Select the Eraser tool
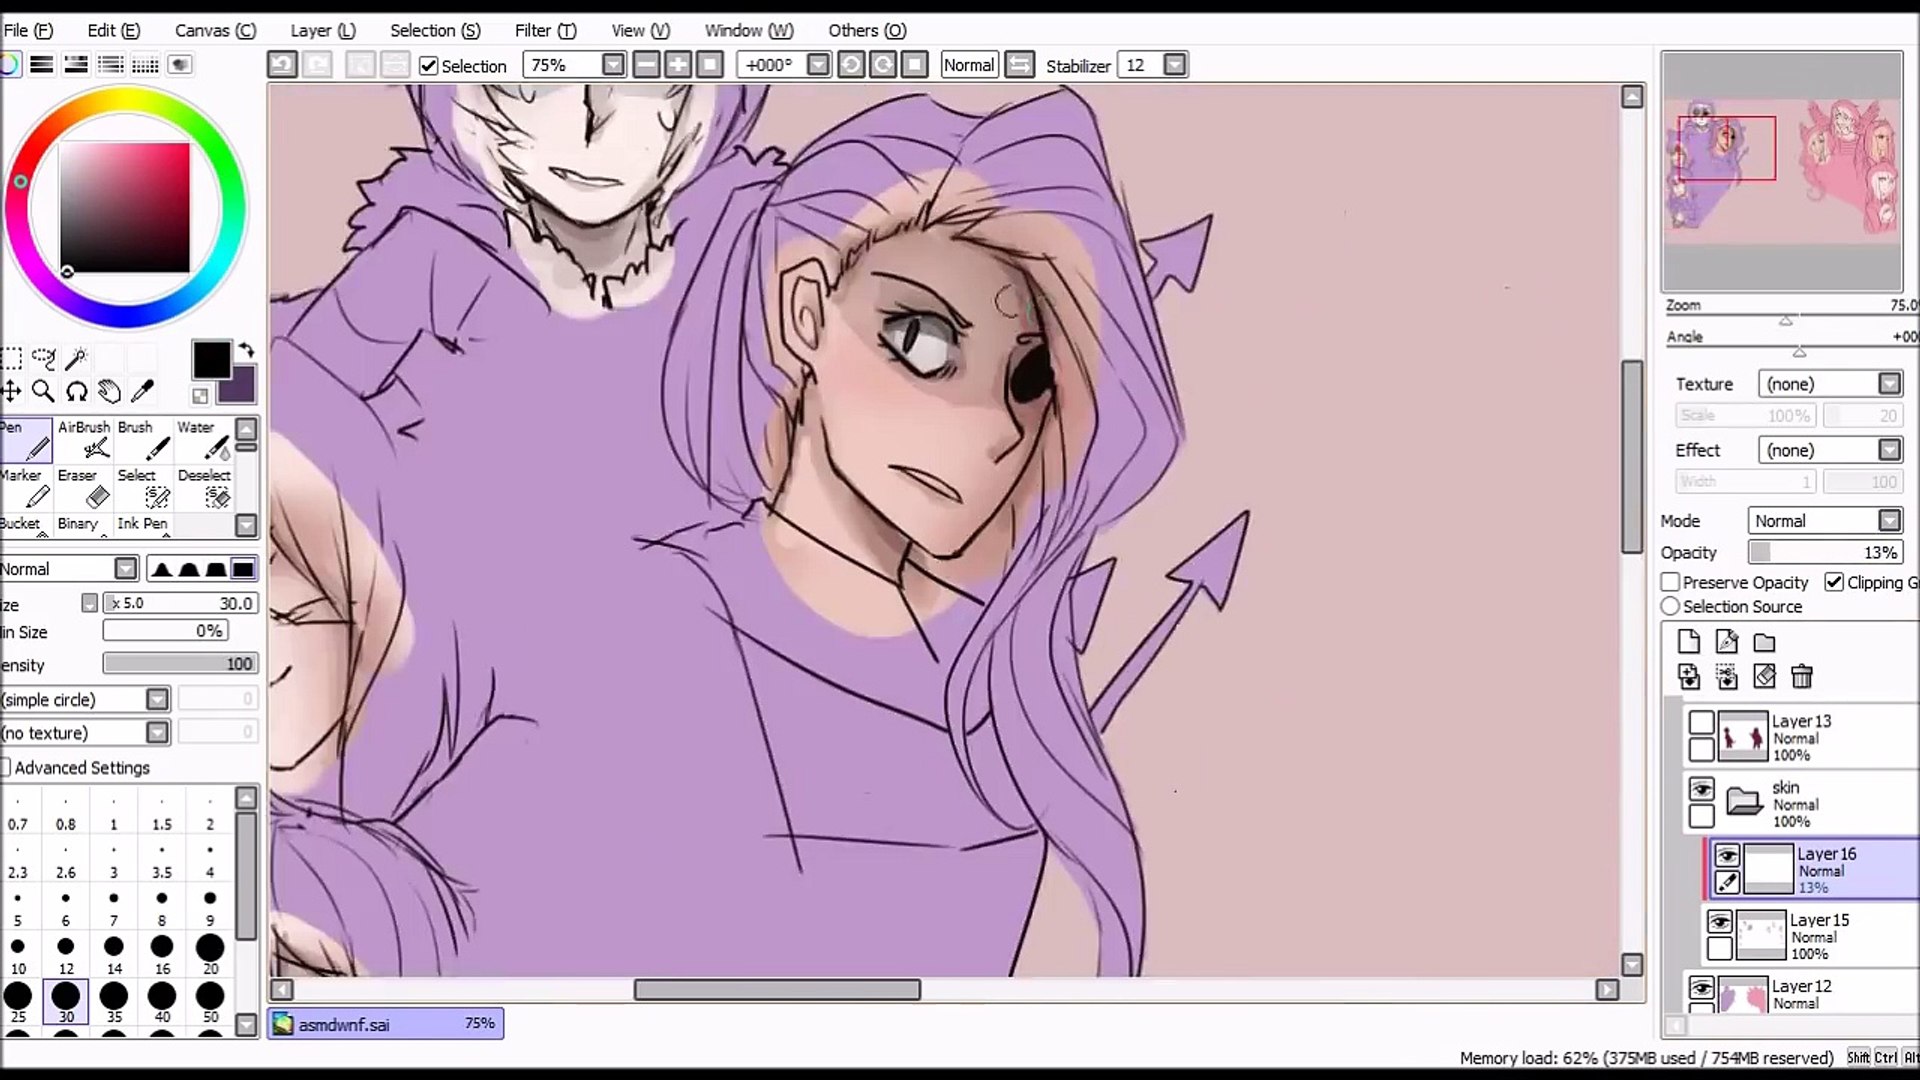 point(84,488)
